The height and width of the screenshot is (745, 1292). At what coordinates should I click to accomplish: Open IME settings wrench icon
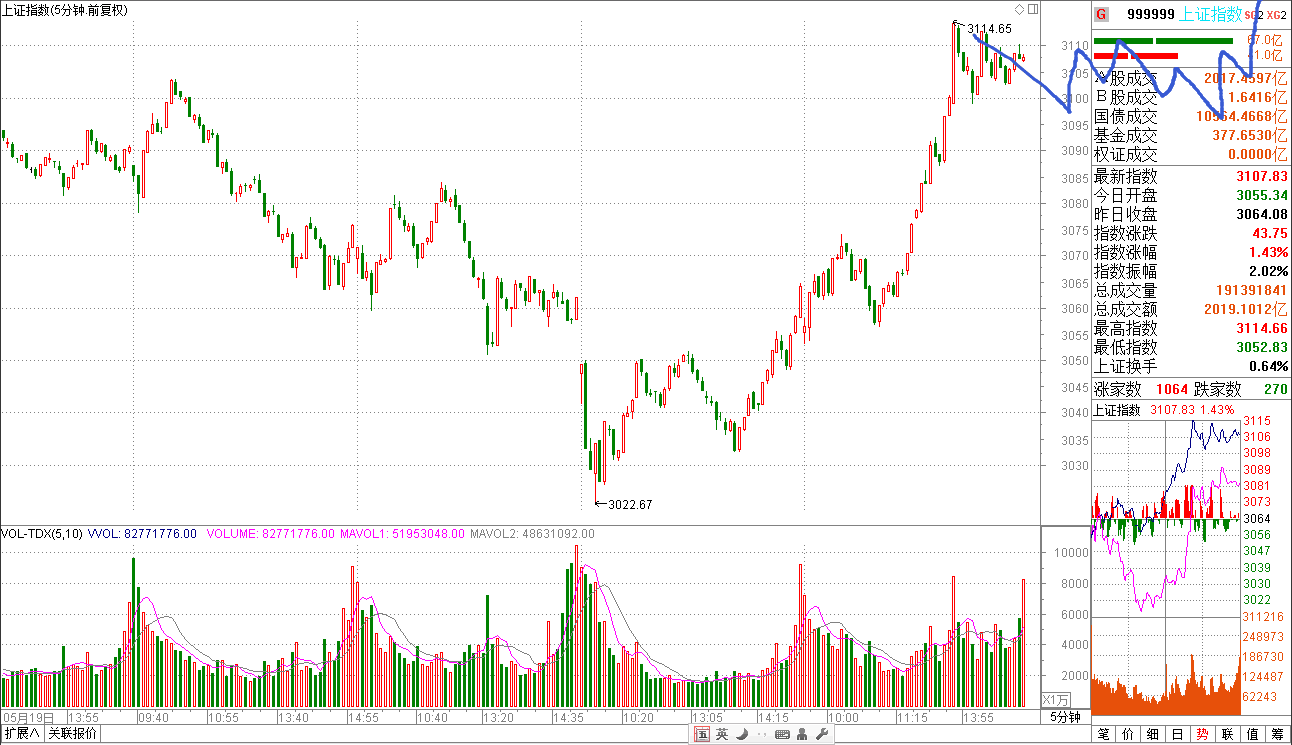pos(822,735)
